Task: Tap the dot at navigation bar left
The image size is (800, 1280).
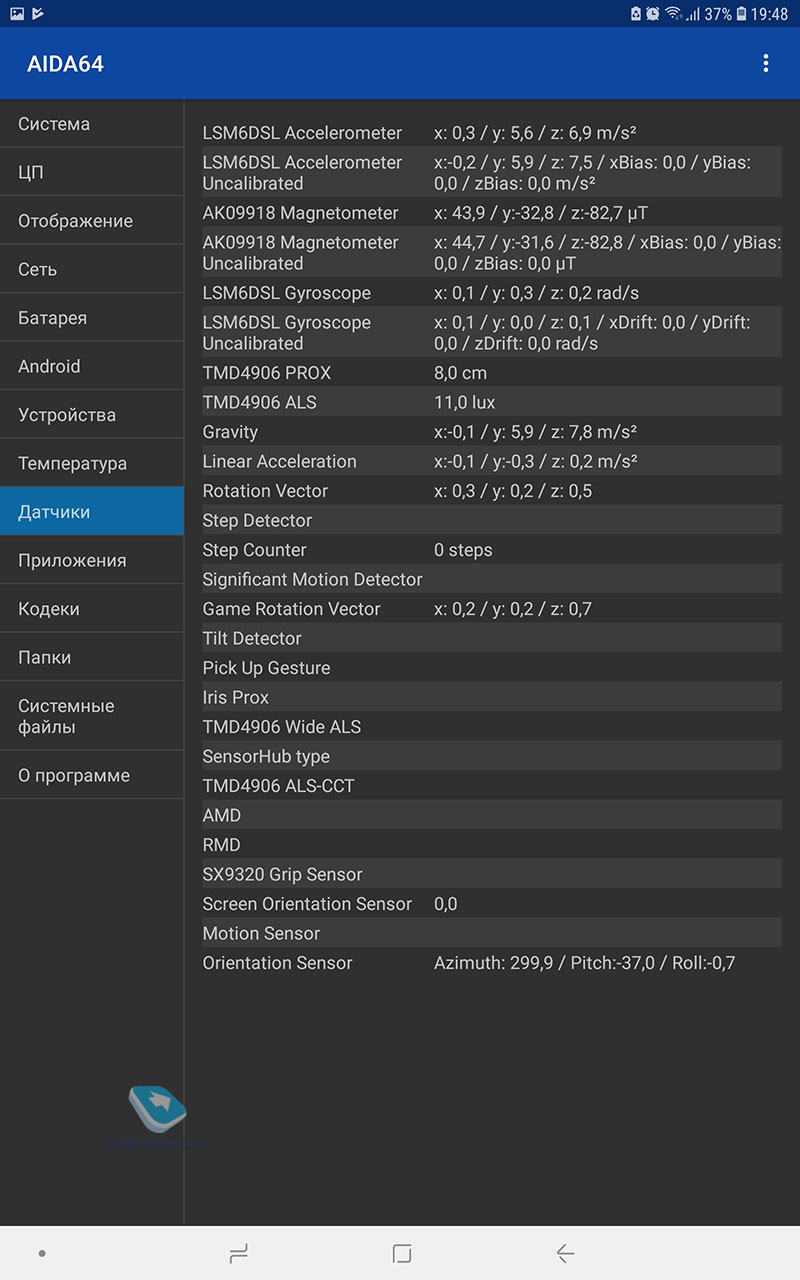Action: (x=41, y=1253)
